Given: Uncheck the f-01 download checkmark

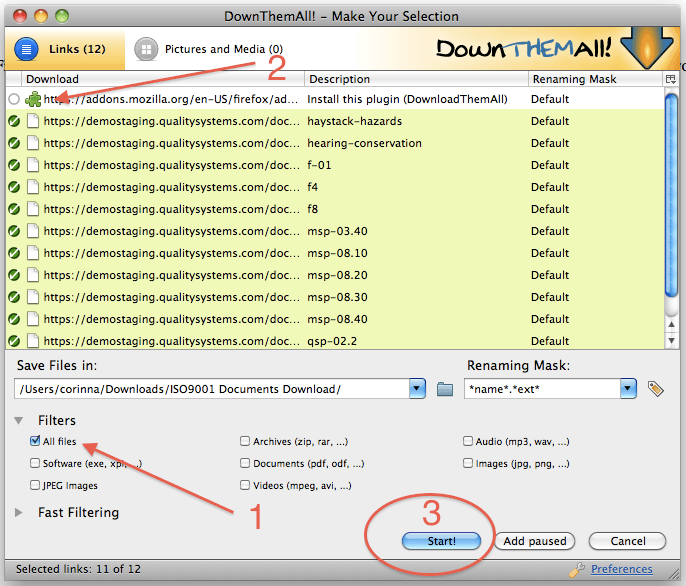Looking at the screenshot, I should tap(14, 165).
